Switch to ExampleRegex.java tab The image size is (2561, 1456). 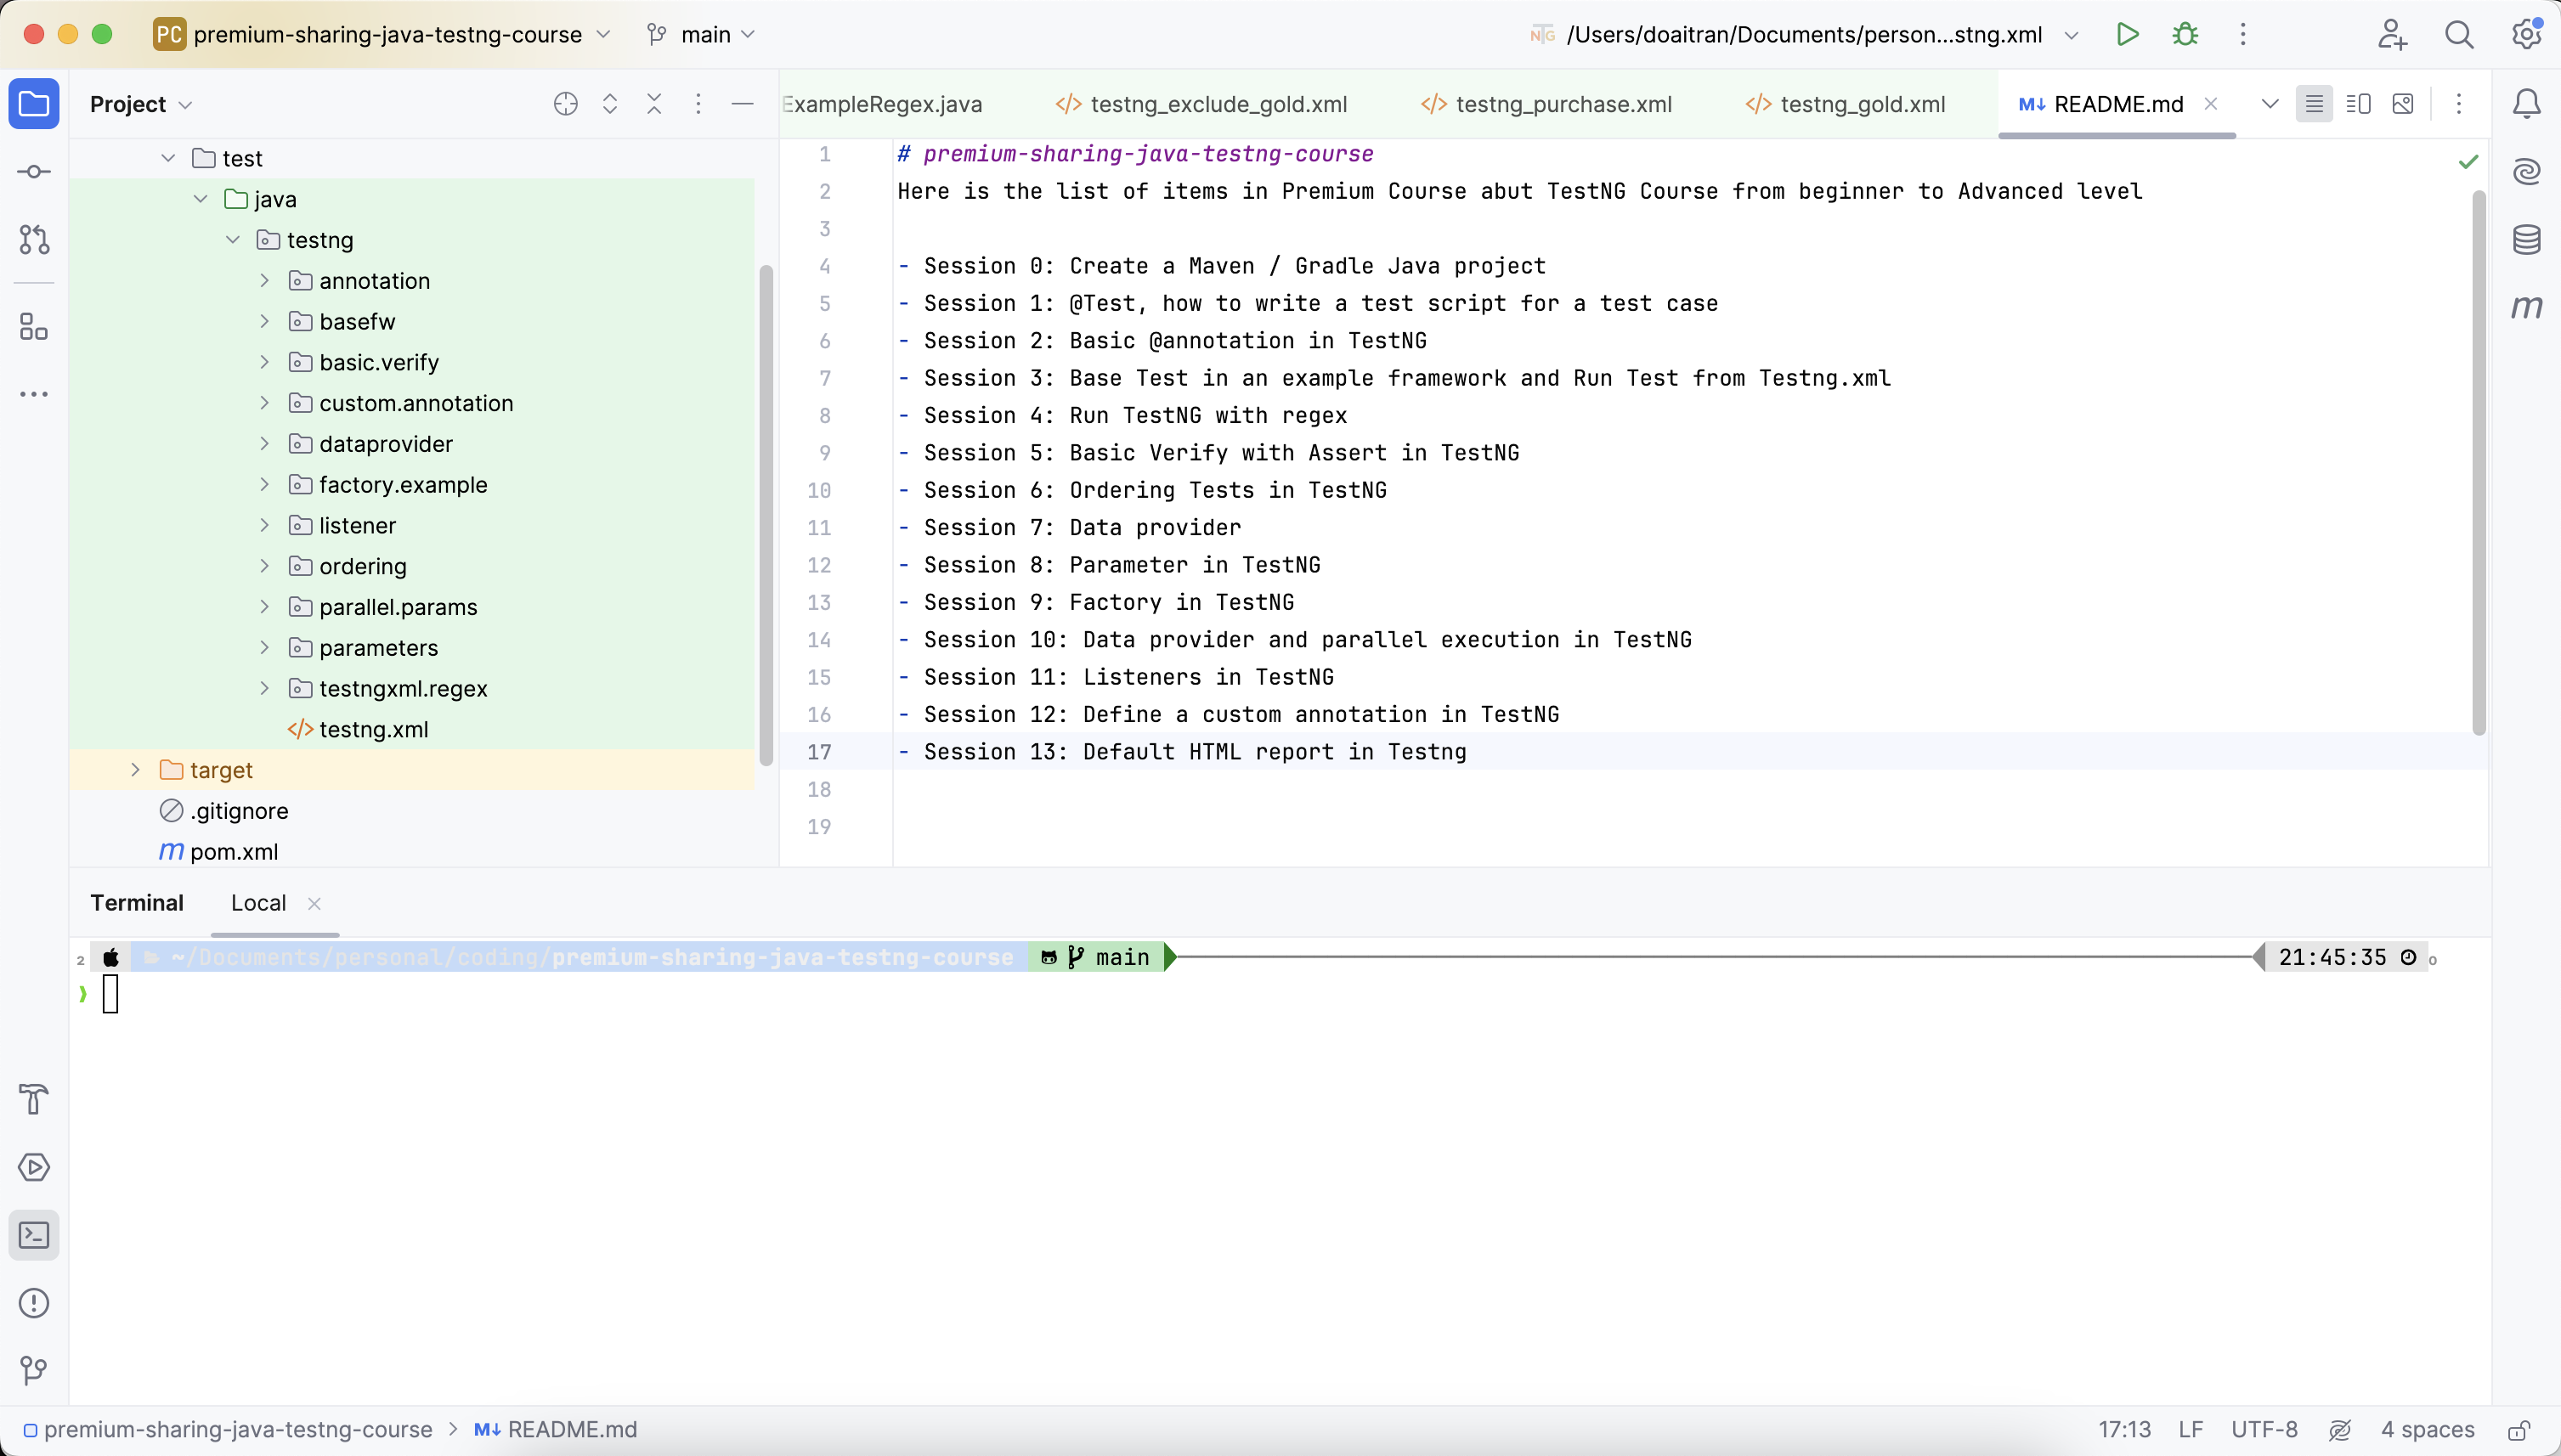(x=882, y=104)
